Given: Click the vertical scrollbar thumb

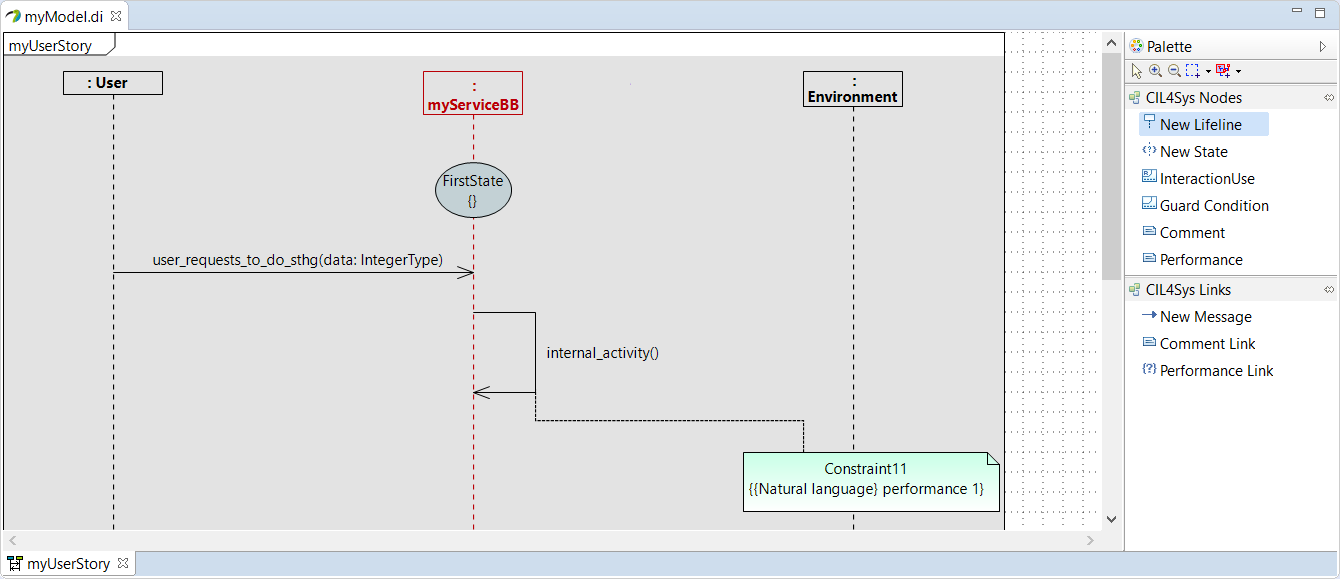Looking at the screenshot, I should click(1112, 166).
